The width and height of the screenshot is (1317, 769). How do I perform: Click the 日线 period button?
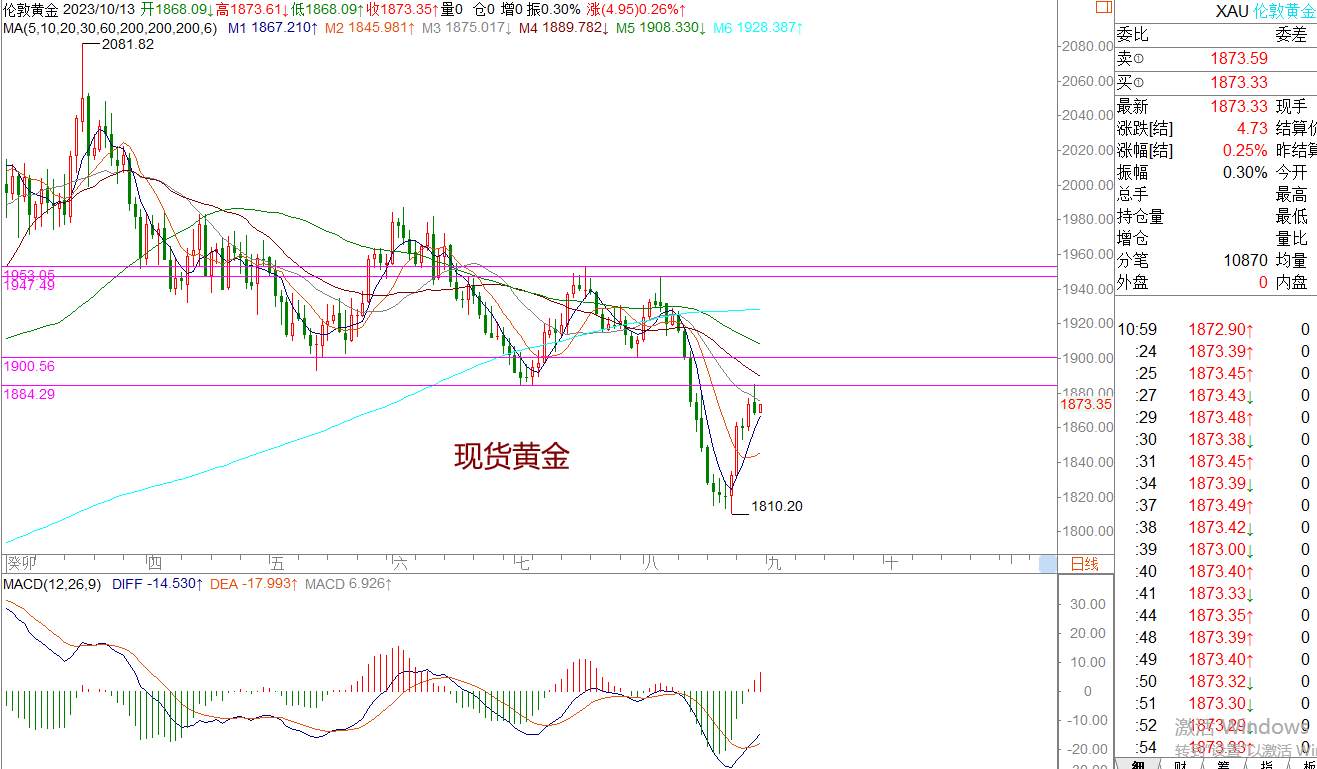point(1084,564)
